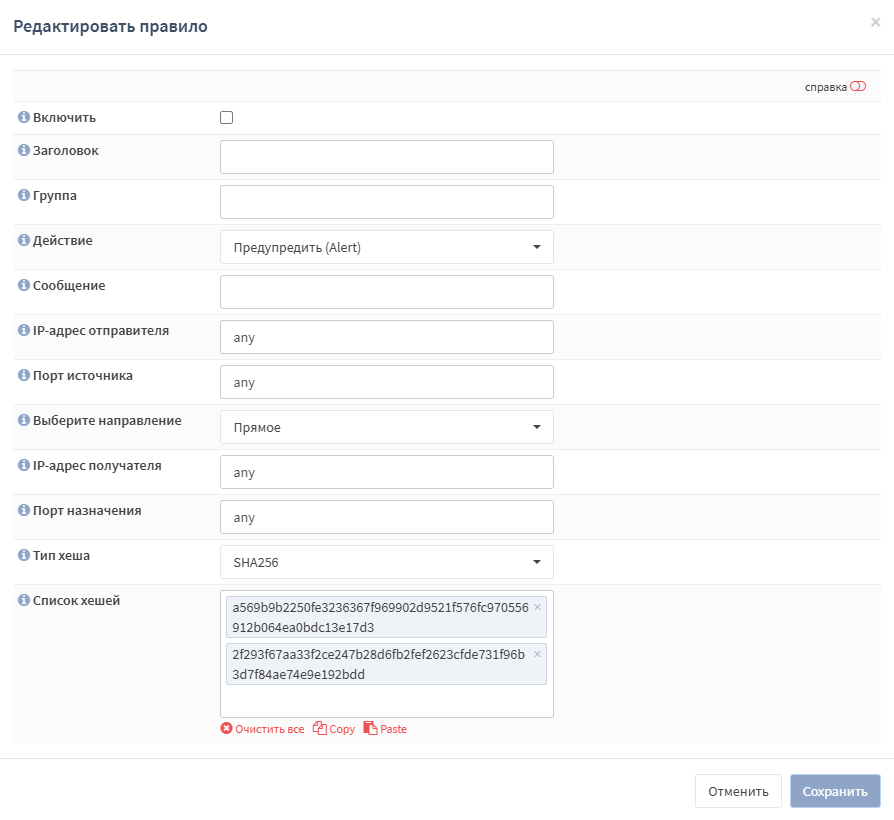Click the info icon next to Включить

tap(24, 118)
